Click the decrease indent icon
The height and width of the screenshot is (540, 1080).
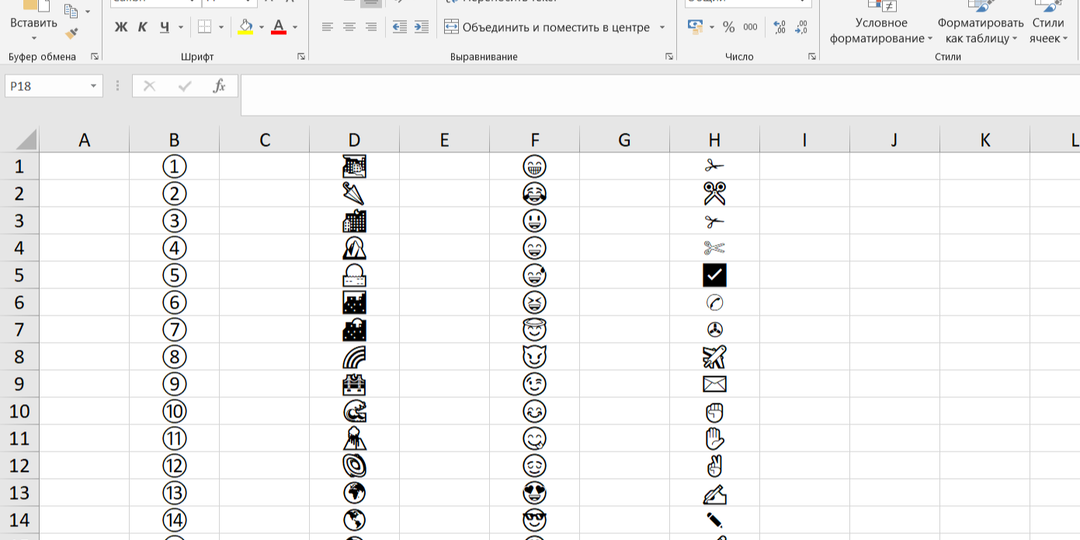pos(399,28)
